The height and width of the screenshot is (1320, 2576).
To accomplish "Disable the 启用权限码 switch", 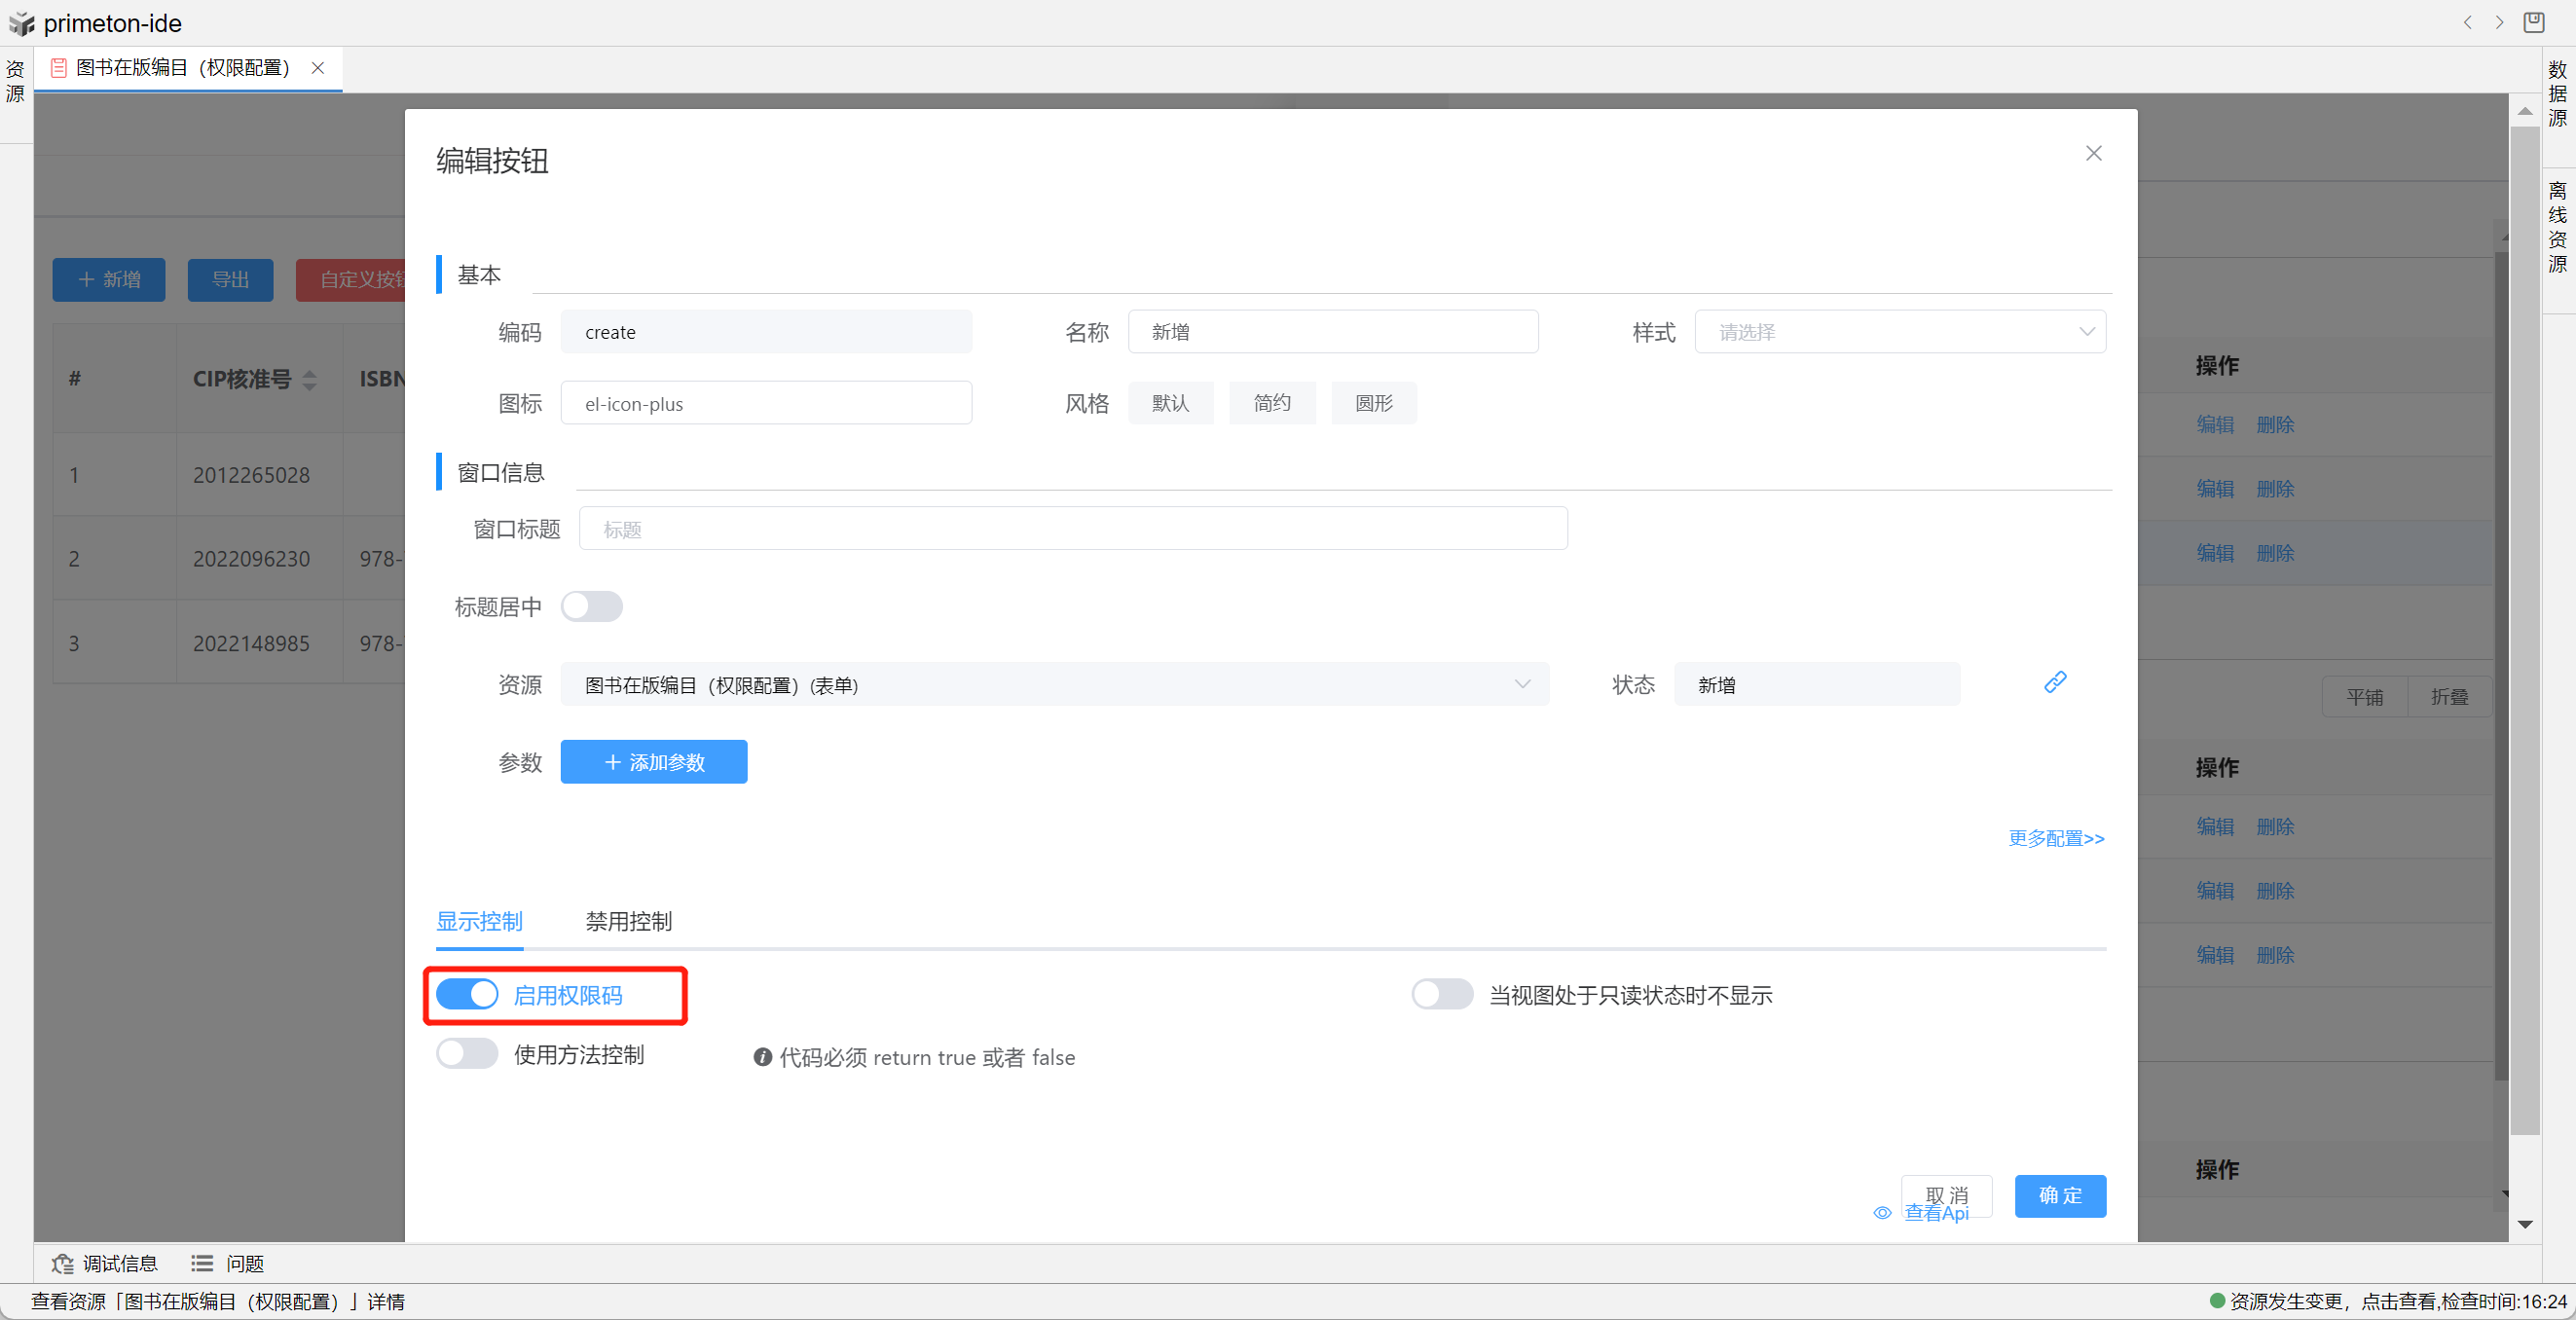I will point(467,994).
